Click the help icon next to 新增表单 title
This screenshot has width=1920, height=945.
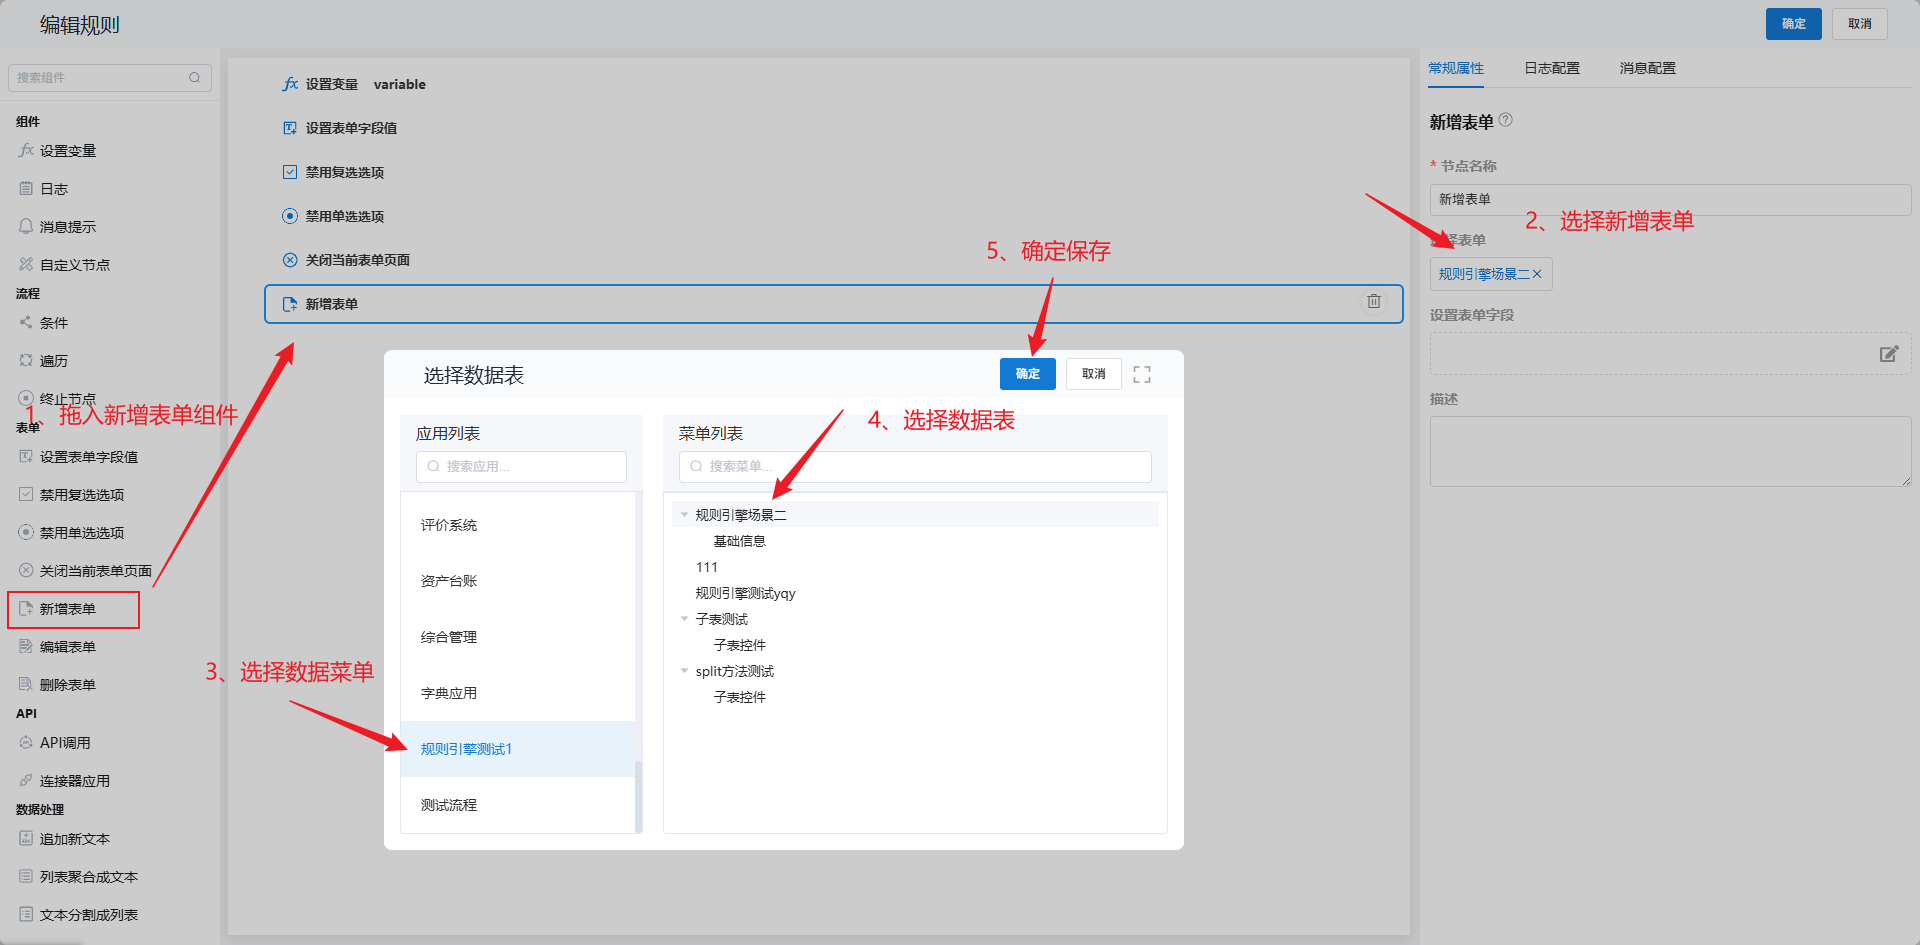1506,120
